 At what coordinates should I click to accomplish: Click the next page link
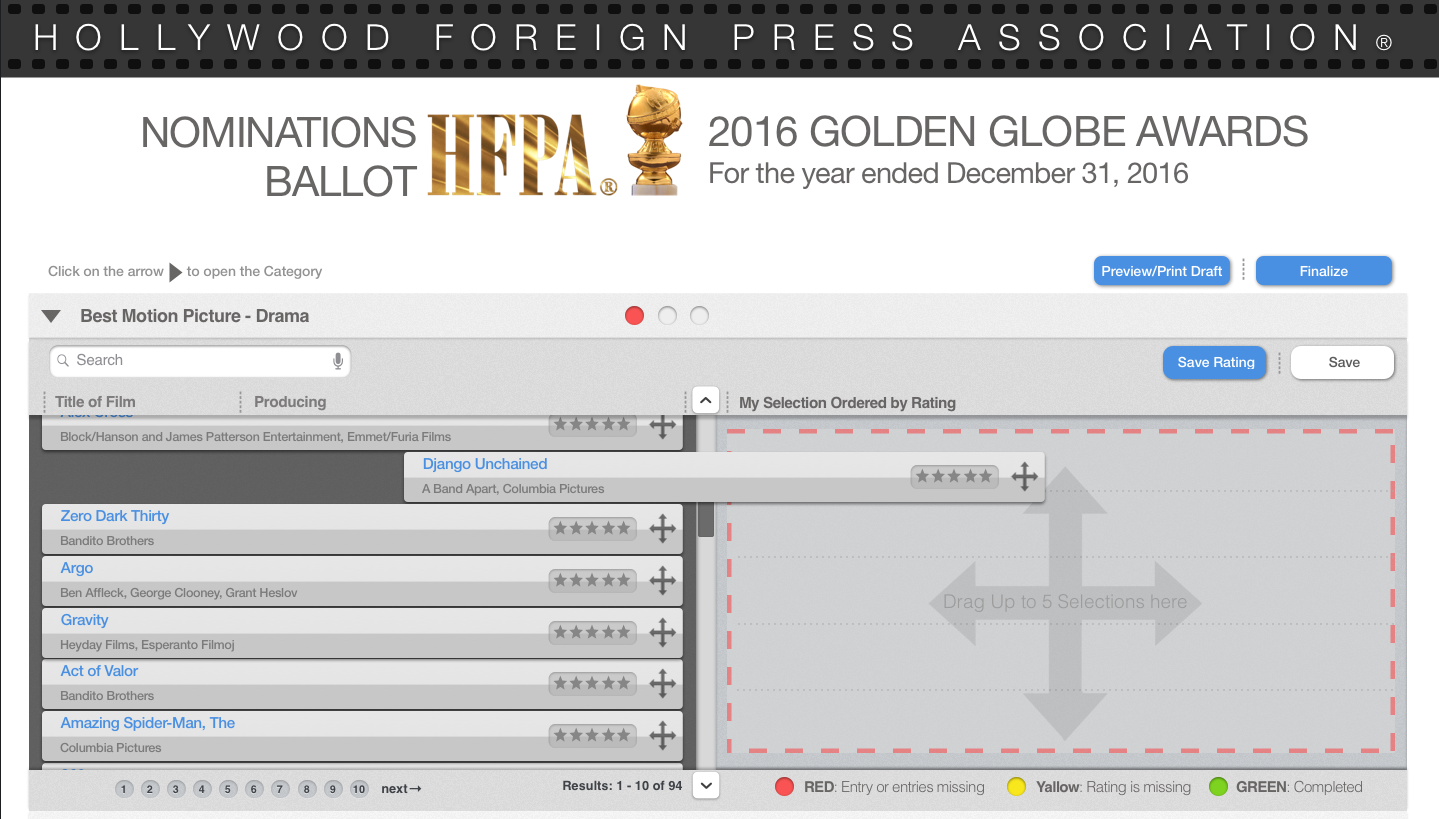pyautogui.click(x=401, y=789)
